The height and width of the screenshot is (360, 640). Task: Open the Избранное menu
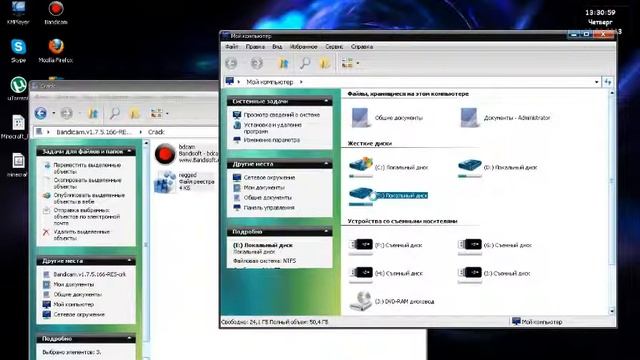pos(303,47)
